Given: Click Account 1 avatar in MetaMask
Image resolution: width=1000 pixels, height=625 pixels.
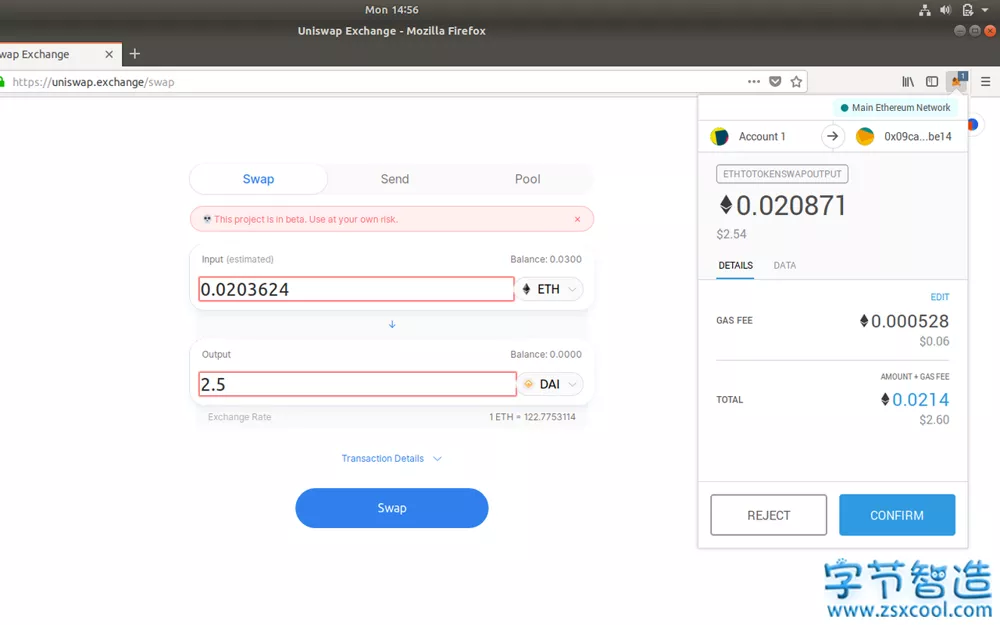Looking at the screenshot, I should coord(719,136).
